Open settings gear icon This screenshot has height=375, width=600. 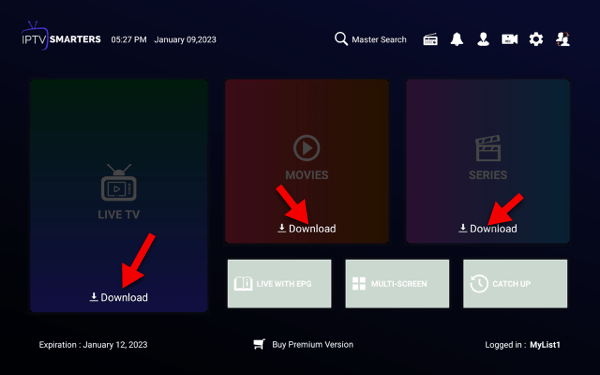(x=536, y=39)
